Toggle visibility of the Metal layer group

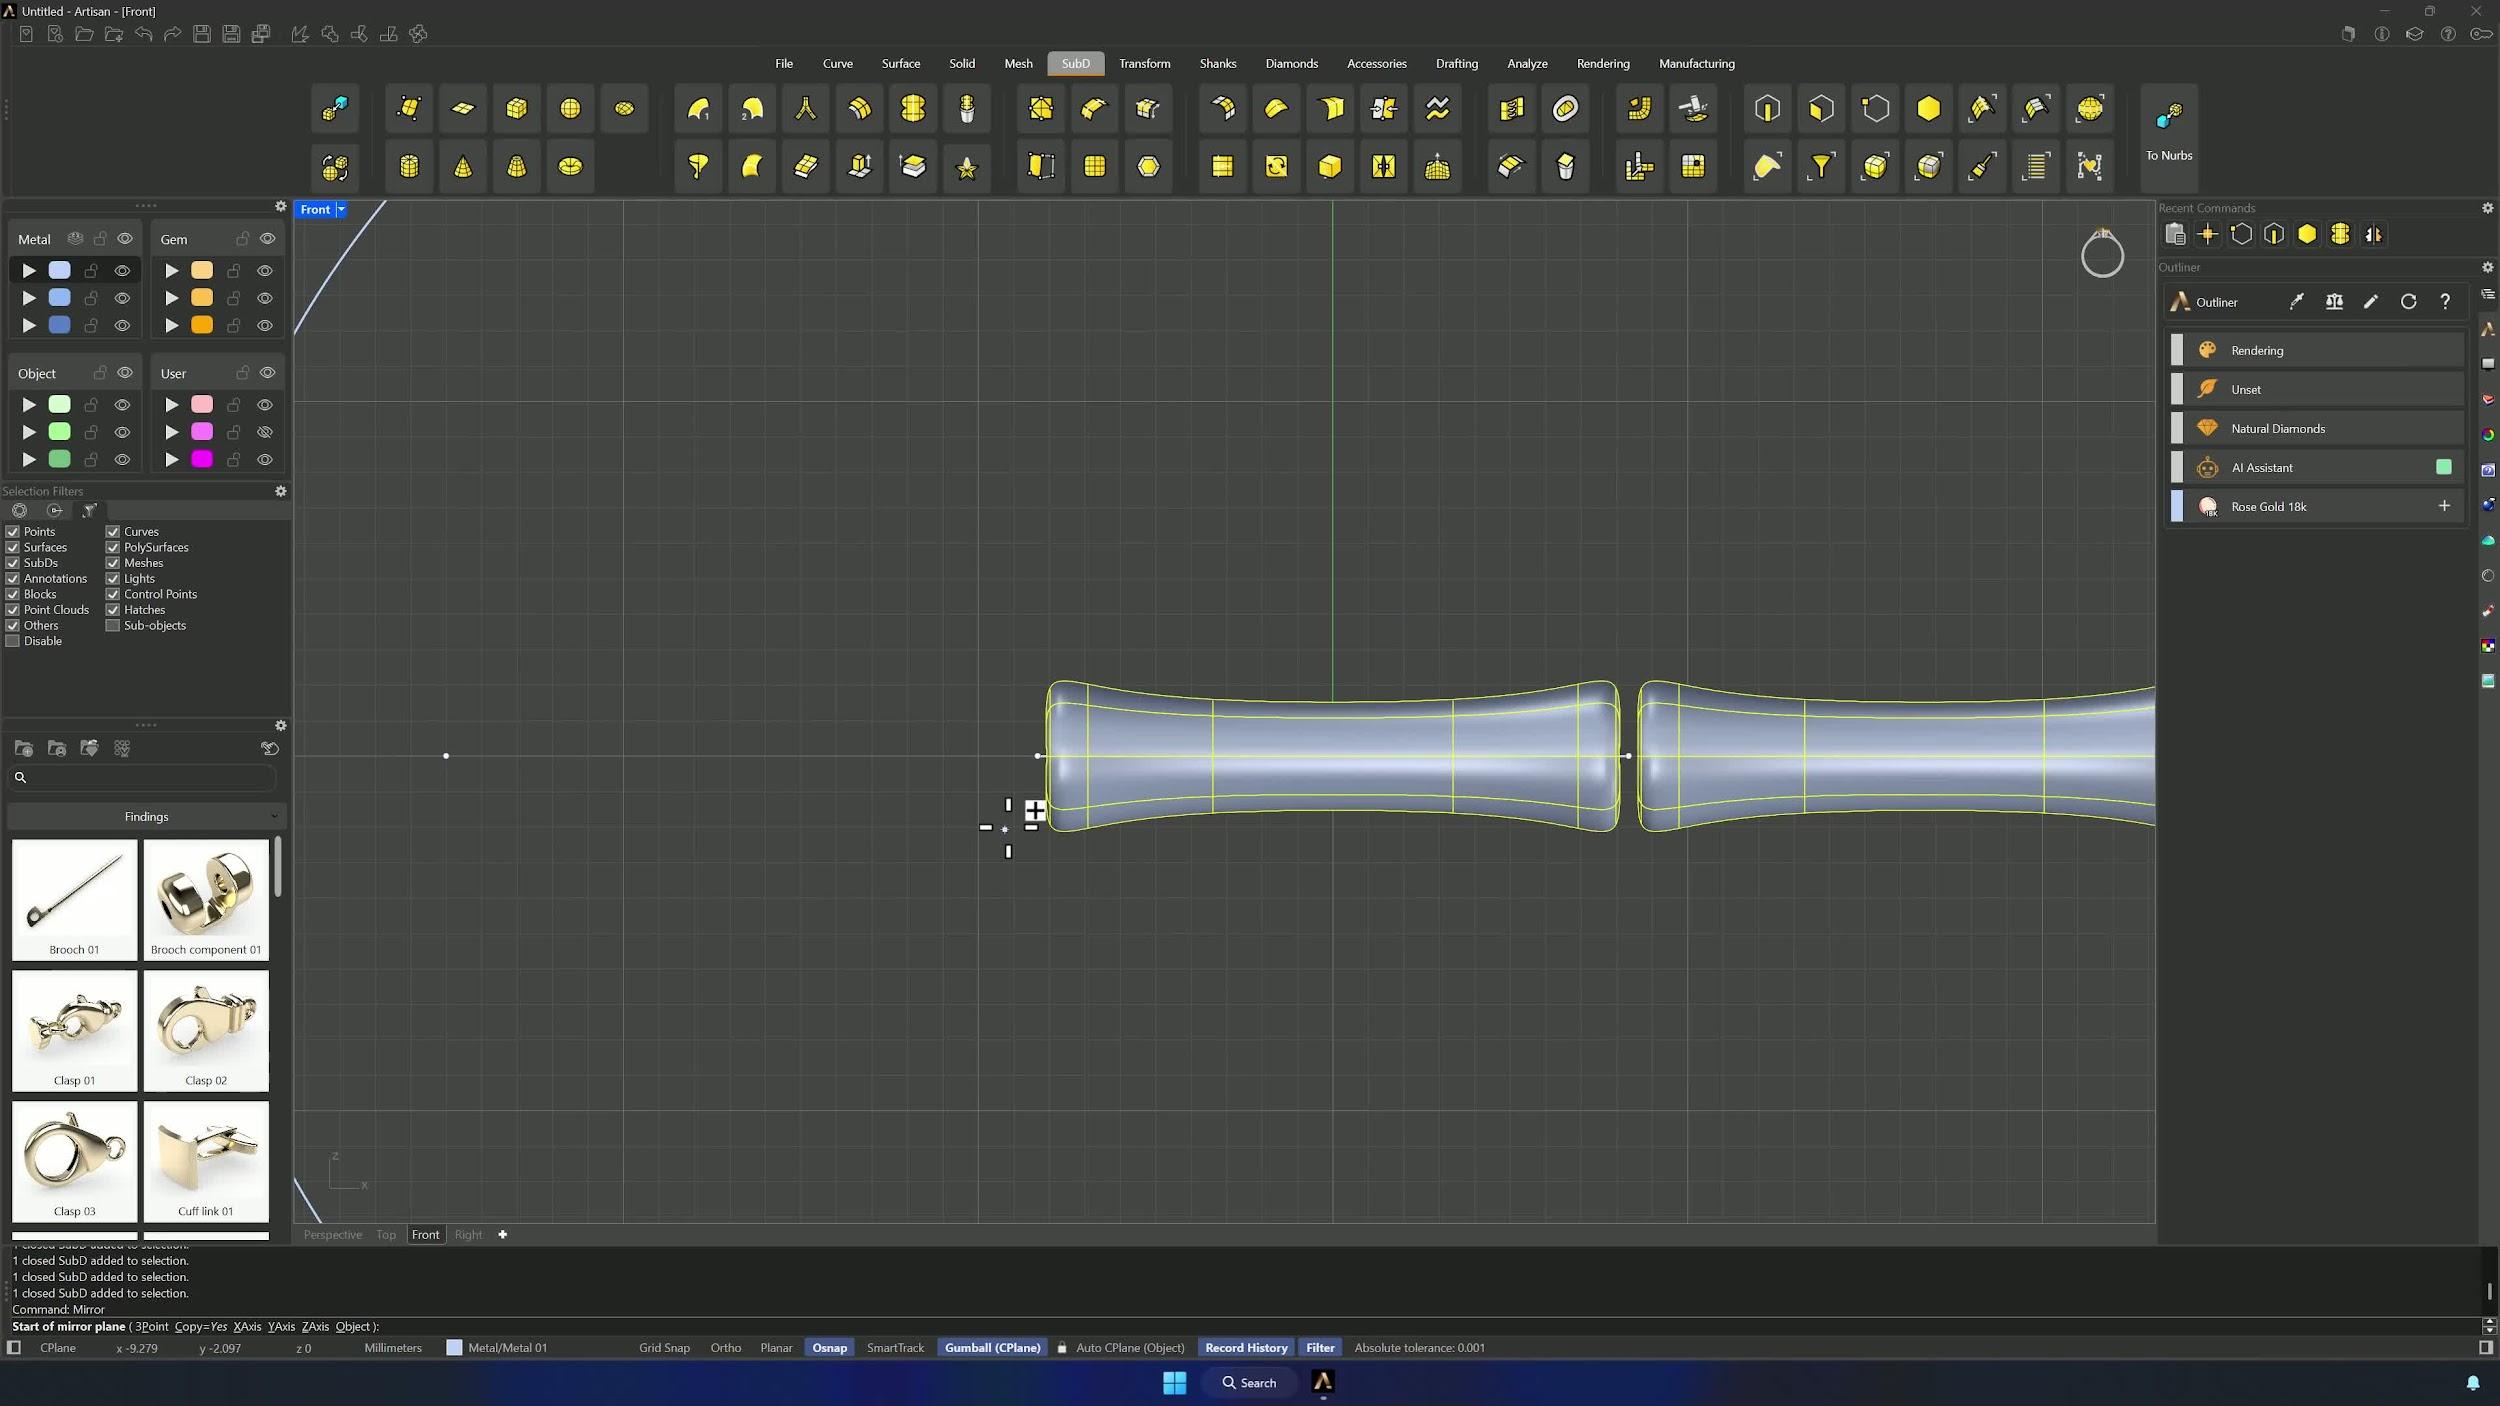[x=125, y=239]
